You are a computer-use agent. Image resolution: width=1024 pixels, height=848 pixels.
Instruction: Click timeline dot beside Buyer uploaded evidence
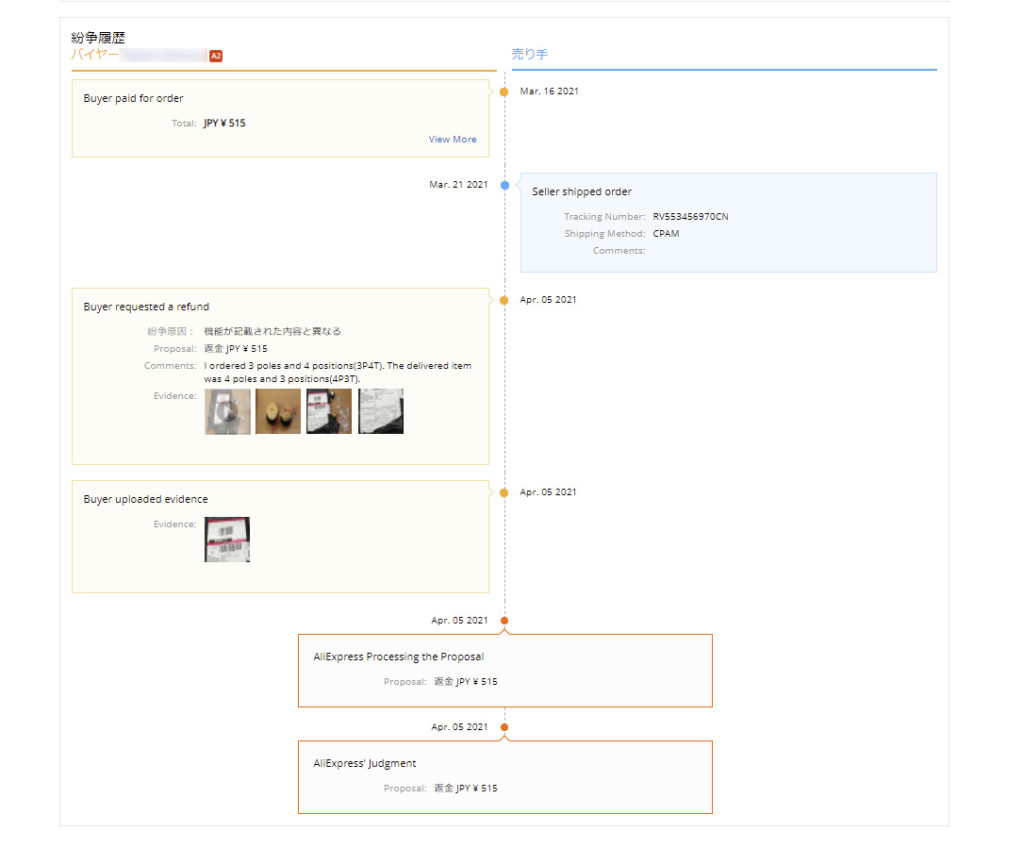504,492
